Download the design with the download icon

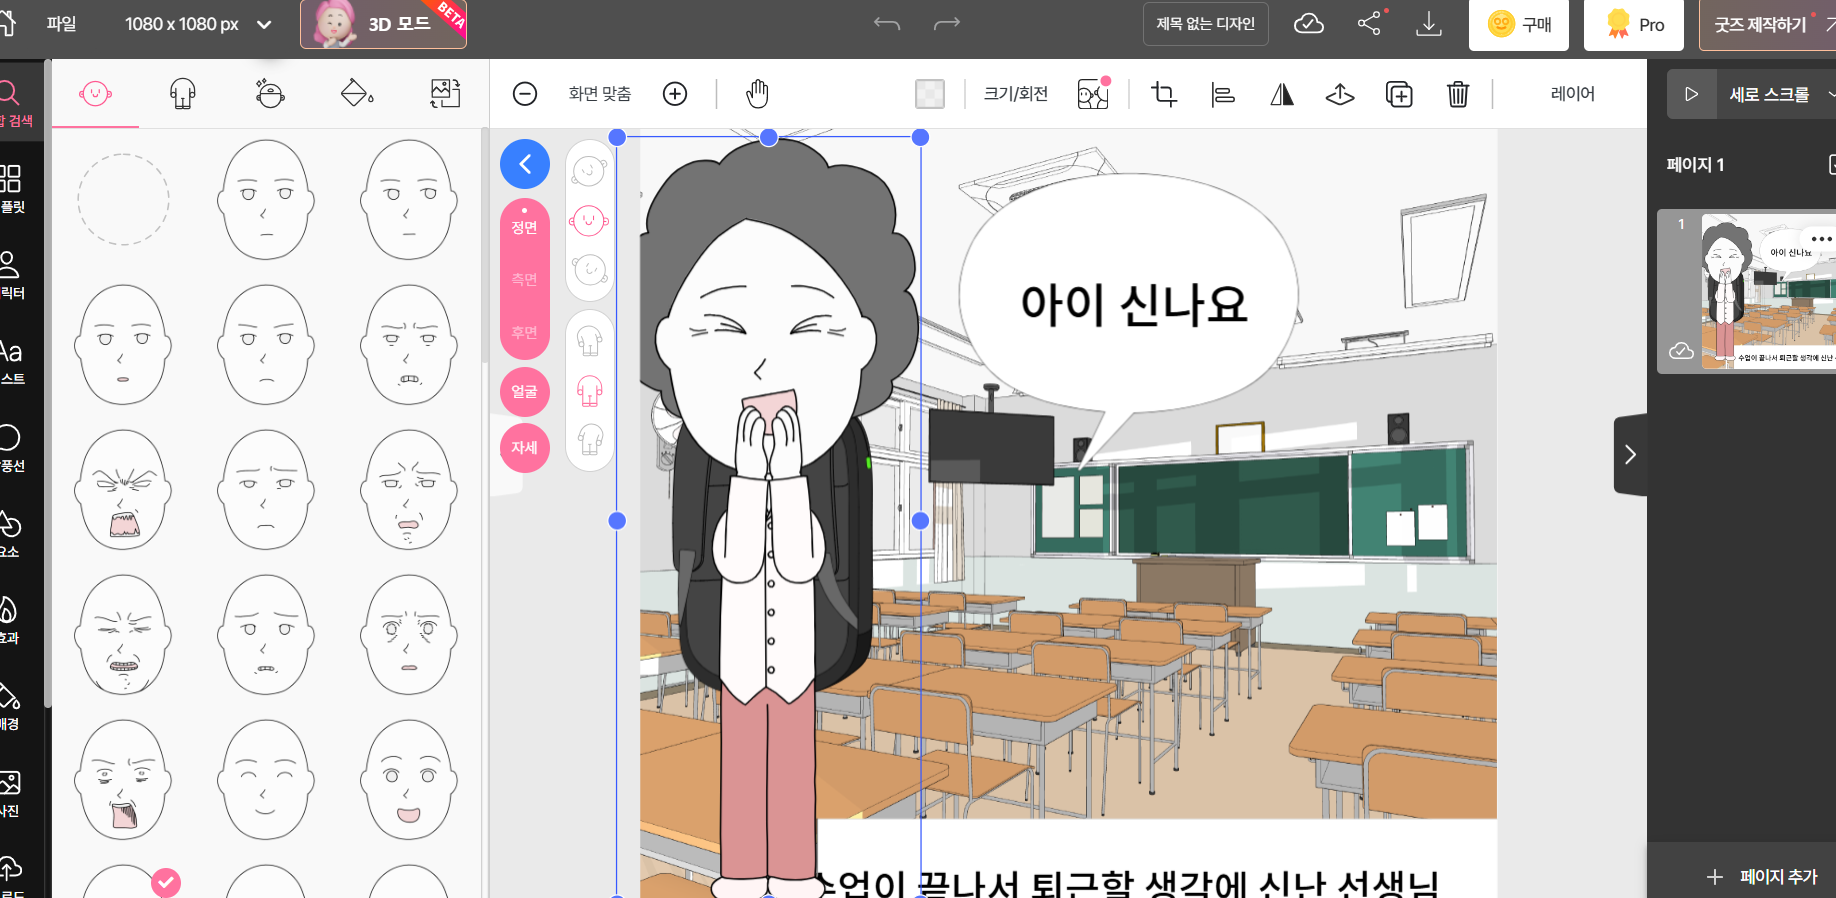tap(1428, 24)
